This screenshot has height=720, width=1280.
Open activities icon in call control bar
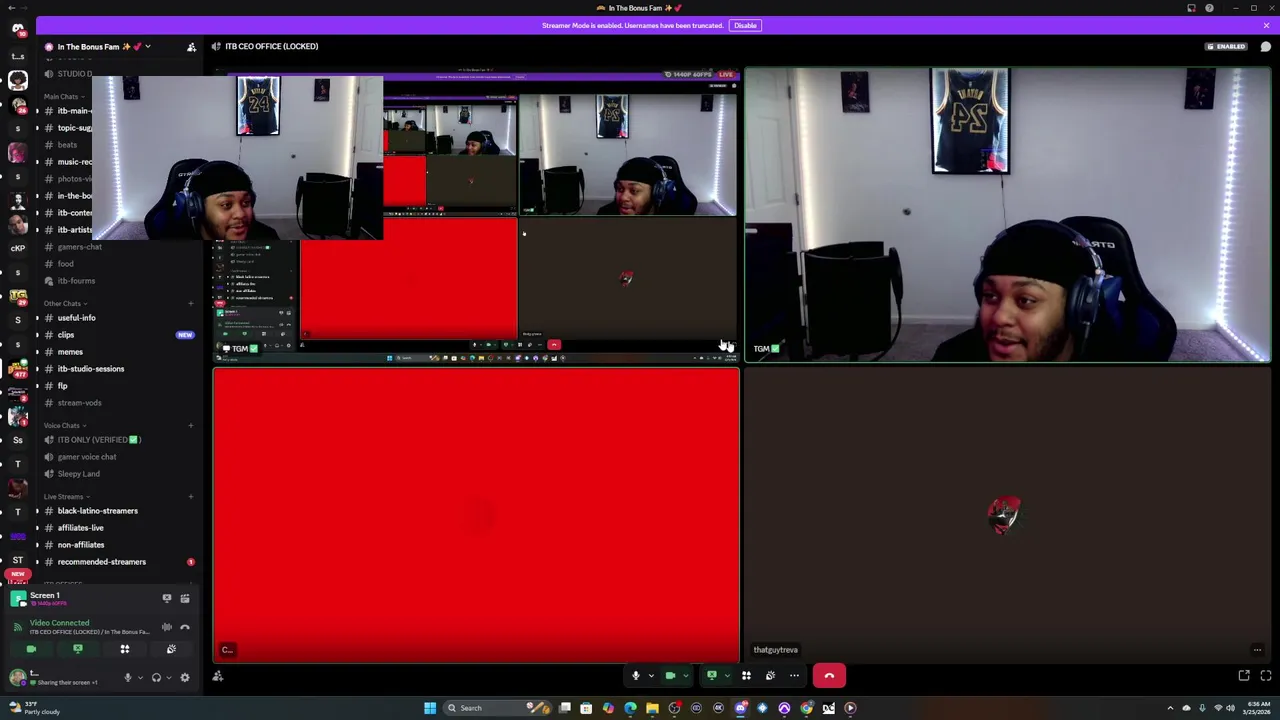click(746, 676)
